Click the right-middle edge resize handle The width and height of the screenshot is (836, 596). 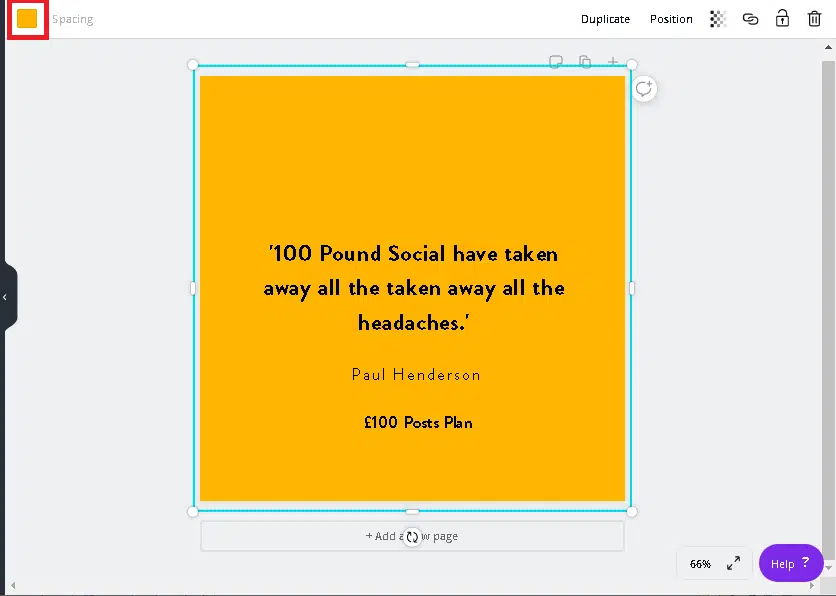632,288
